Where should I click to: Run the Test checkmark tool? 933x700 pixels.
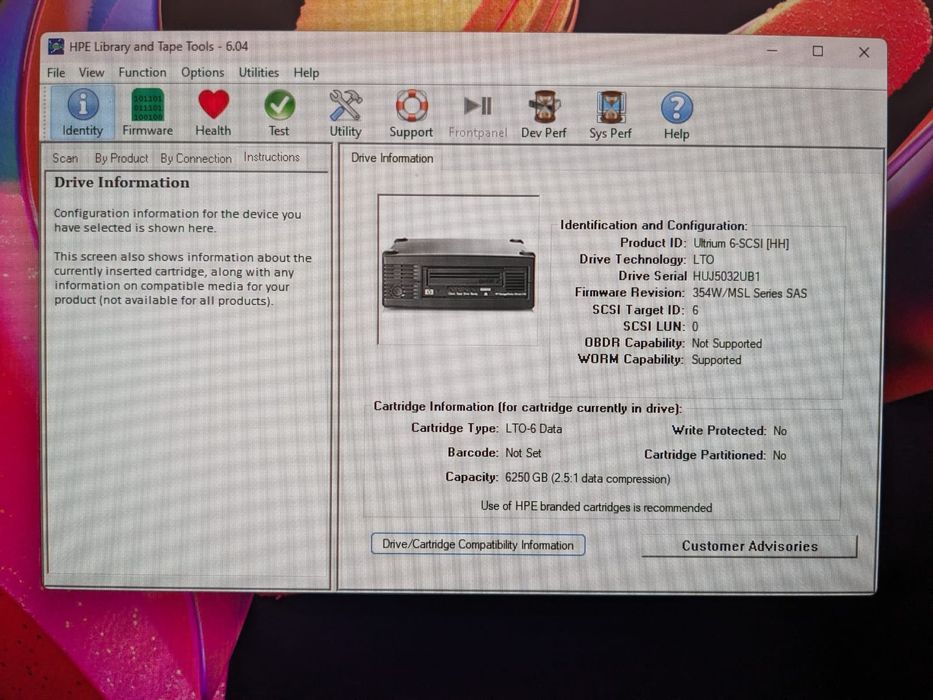[279, 113]
